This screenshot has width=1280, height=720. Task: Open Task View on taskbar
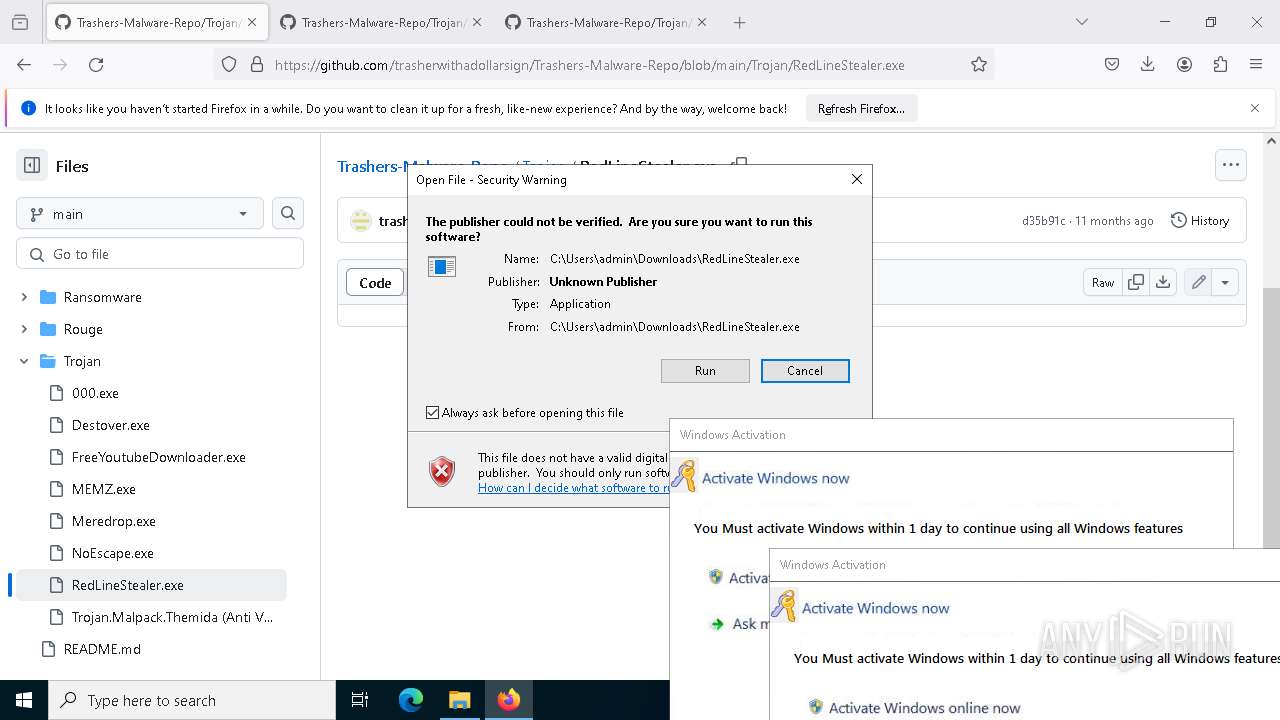(360, 700)
